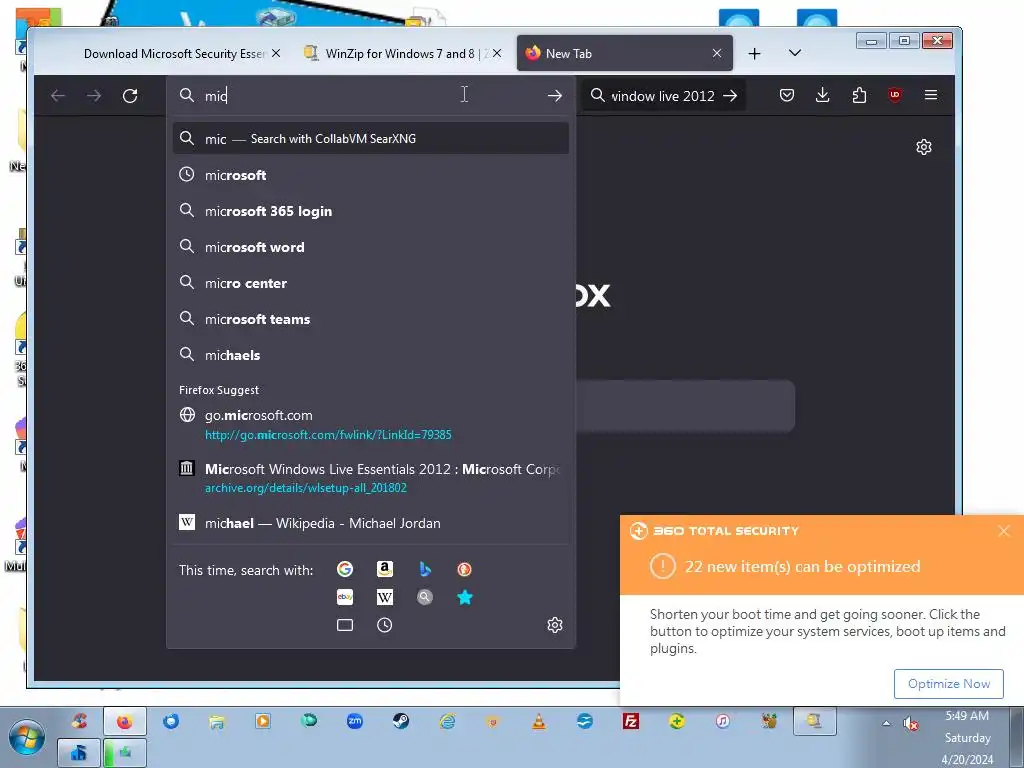This screenshot has height=768, width=1024.
Task: Submit the 'window live 2012' search arrow
Action: click(x=730, y=96)
